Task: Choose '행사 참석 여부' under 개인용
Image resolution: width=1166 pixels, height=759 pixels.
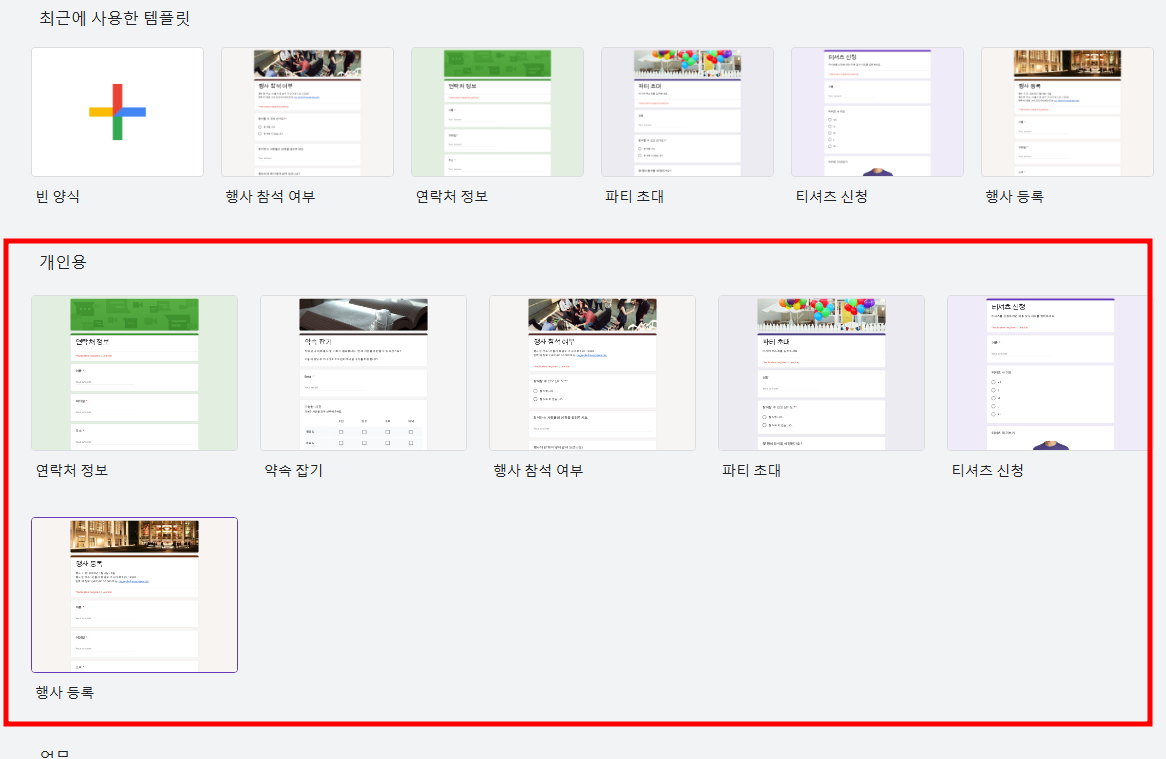Action: click(592, 372)
